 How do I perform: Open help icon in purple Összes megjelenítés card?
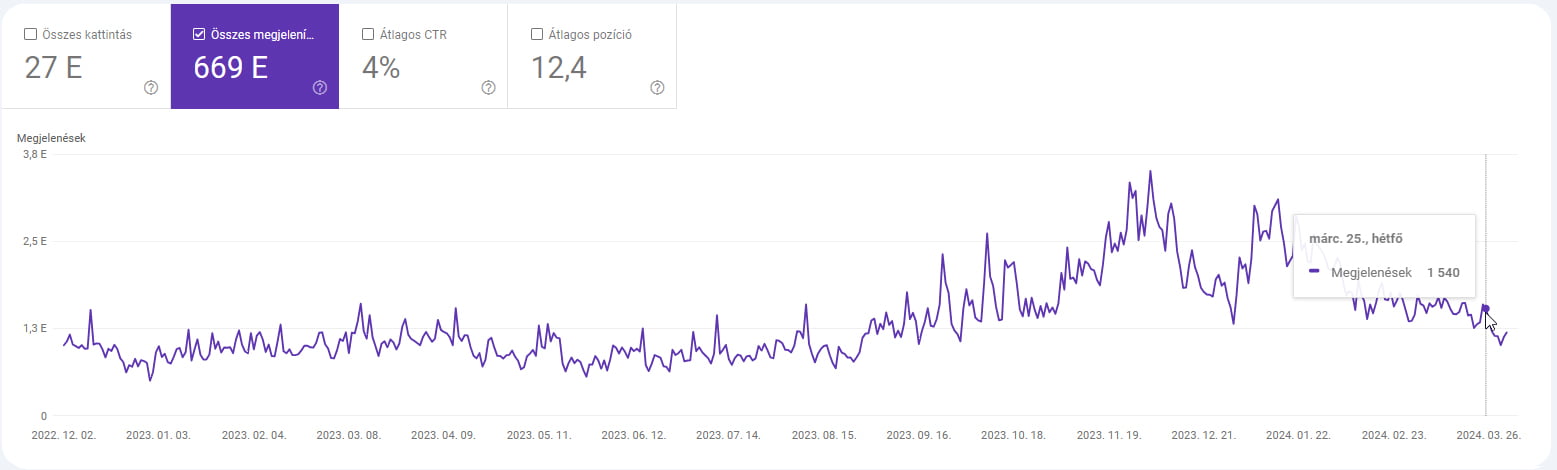[x=320, y=87]
